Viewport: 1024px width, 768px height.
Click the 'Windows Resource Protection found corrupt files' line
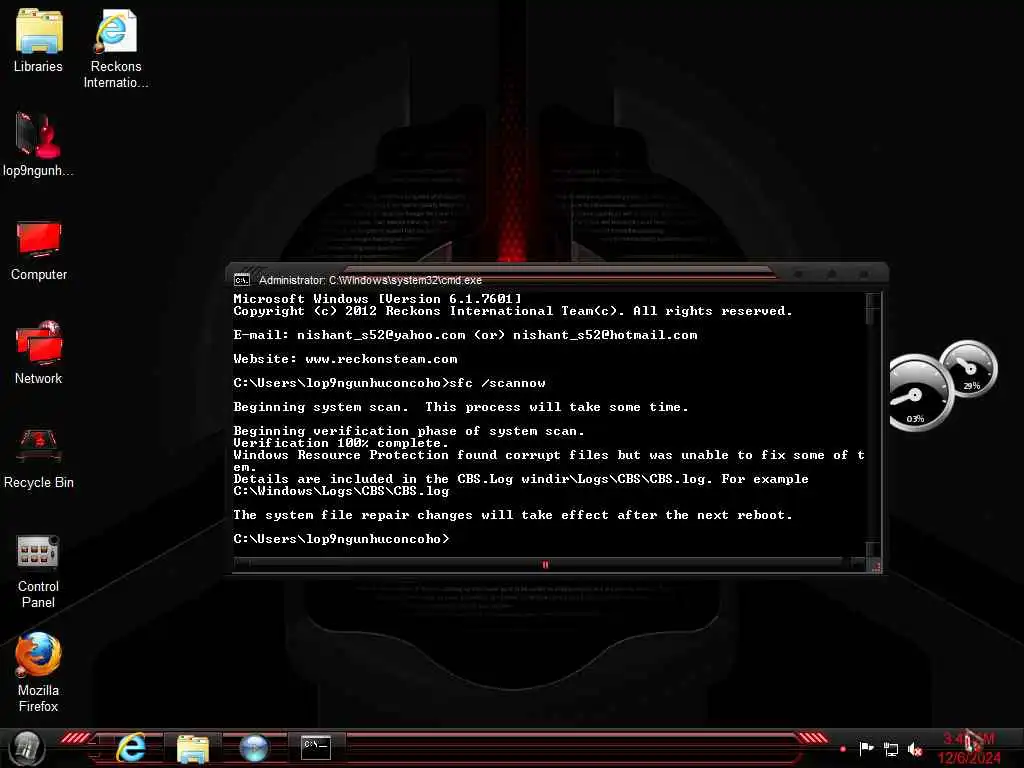point(549,455)
